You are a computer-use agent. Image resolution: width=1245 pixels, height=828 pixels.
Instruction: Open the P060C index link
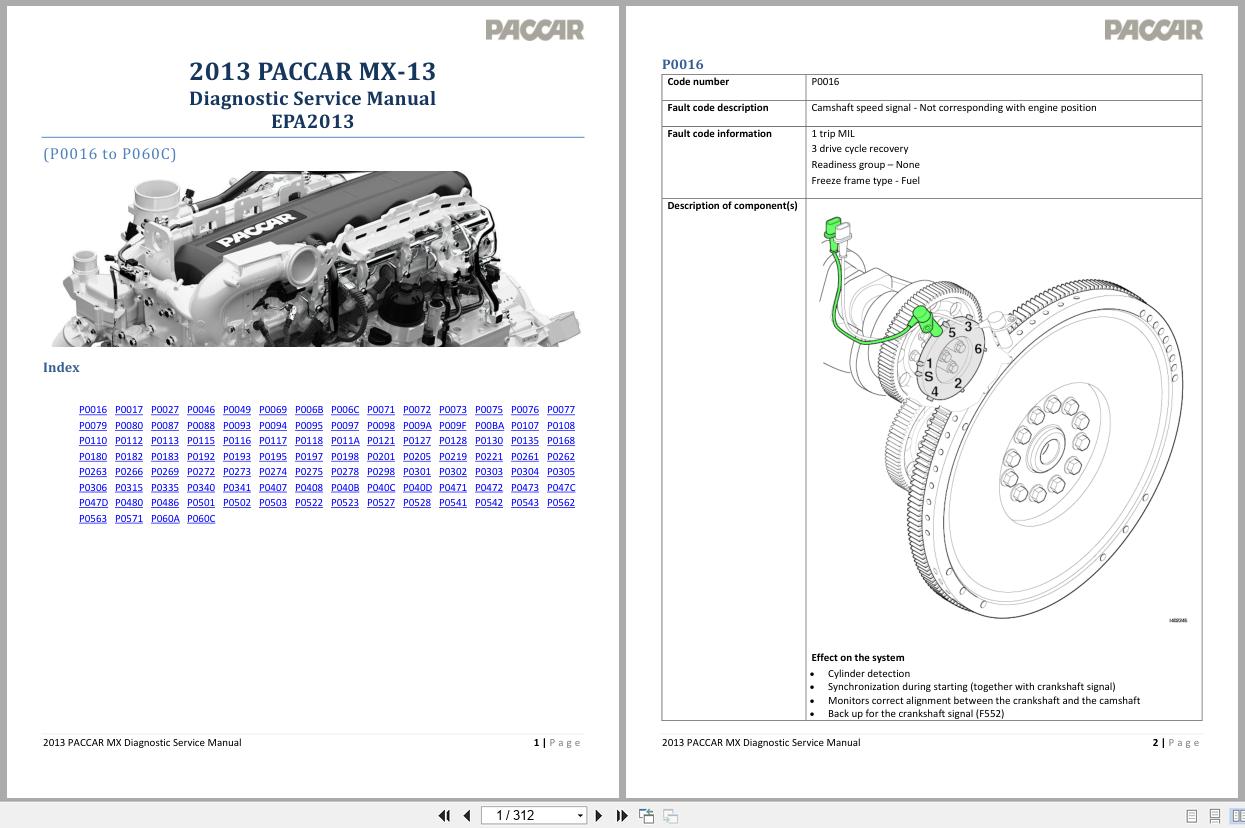[x=201, y=519]
